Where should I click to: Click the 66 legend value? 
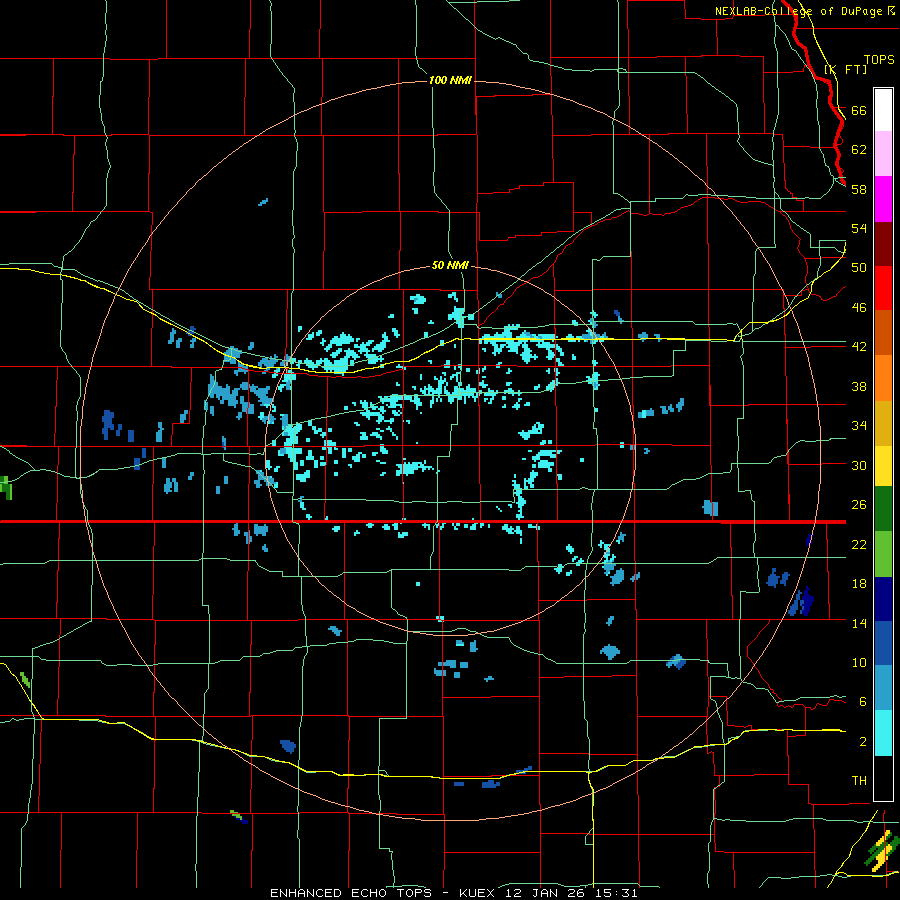click(x=859, y=110)
